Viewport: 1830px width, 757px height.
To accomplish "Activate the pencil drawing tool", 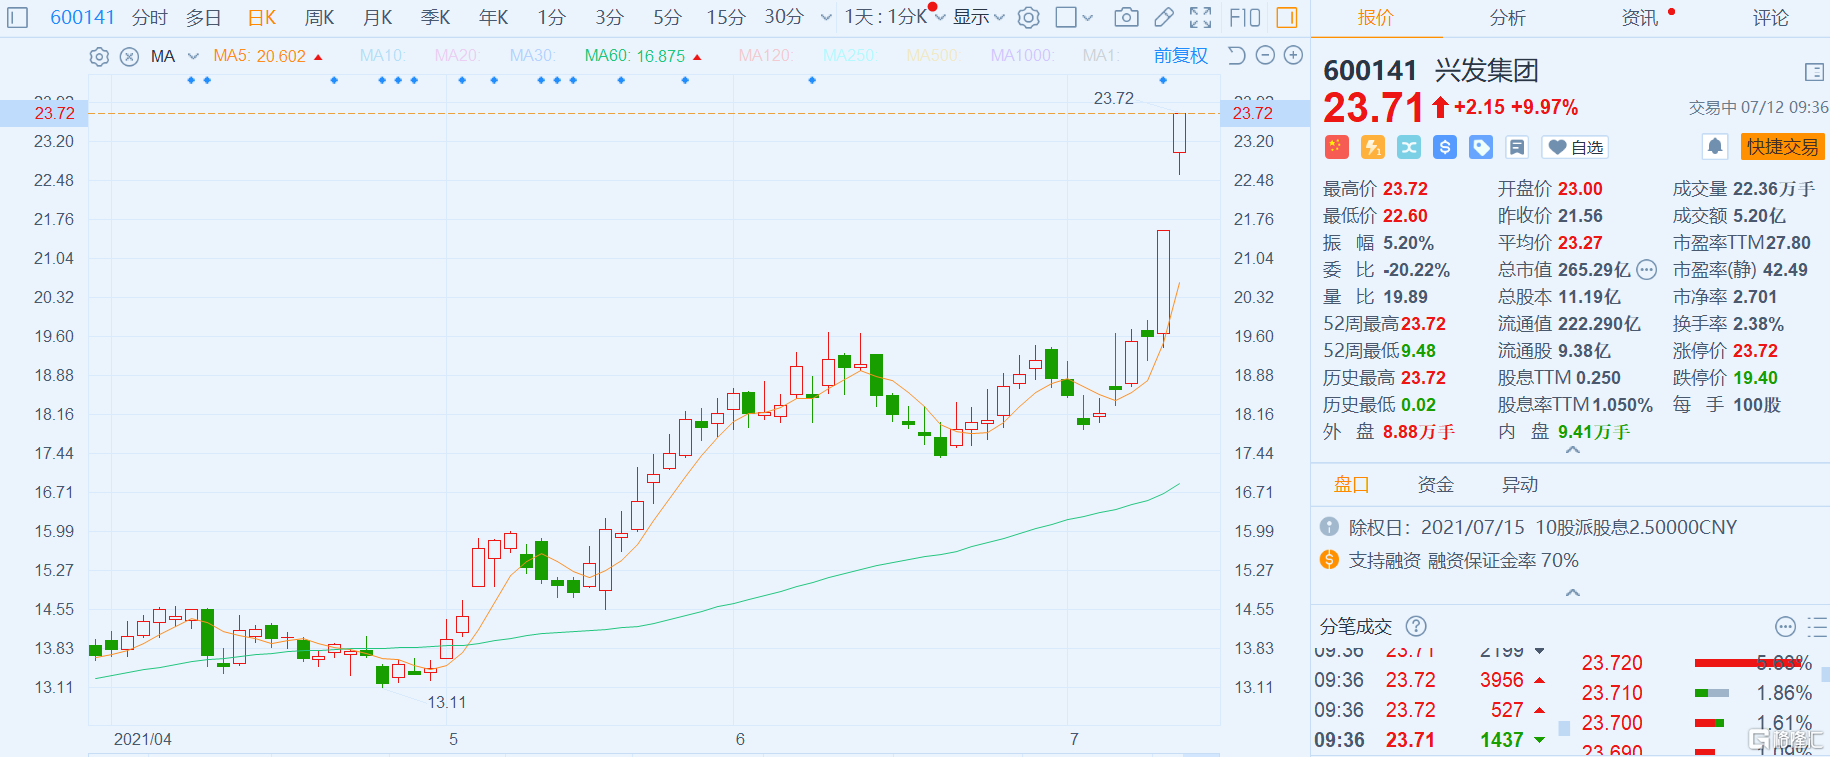I will 1163,17.
